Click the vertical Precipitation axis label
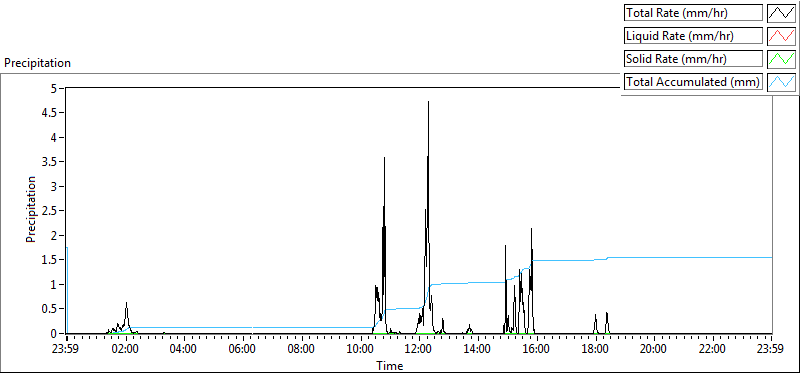This screenshot has height=373, width=800. coord(31,210)
